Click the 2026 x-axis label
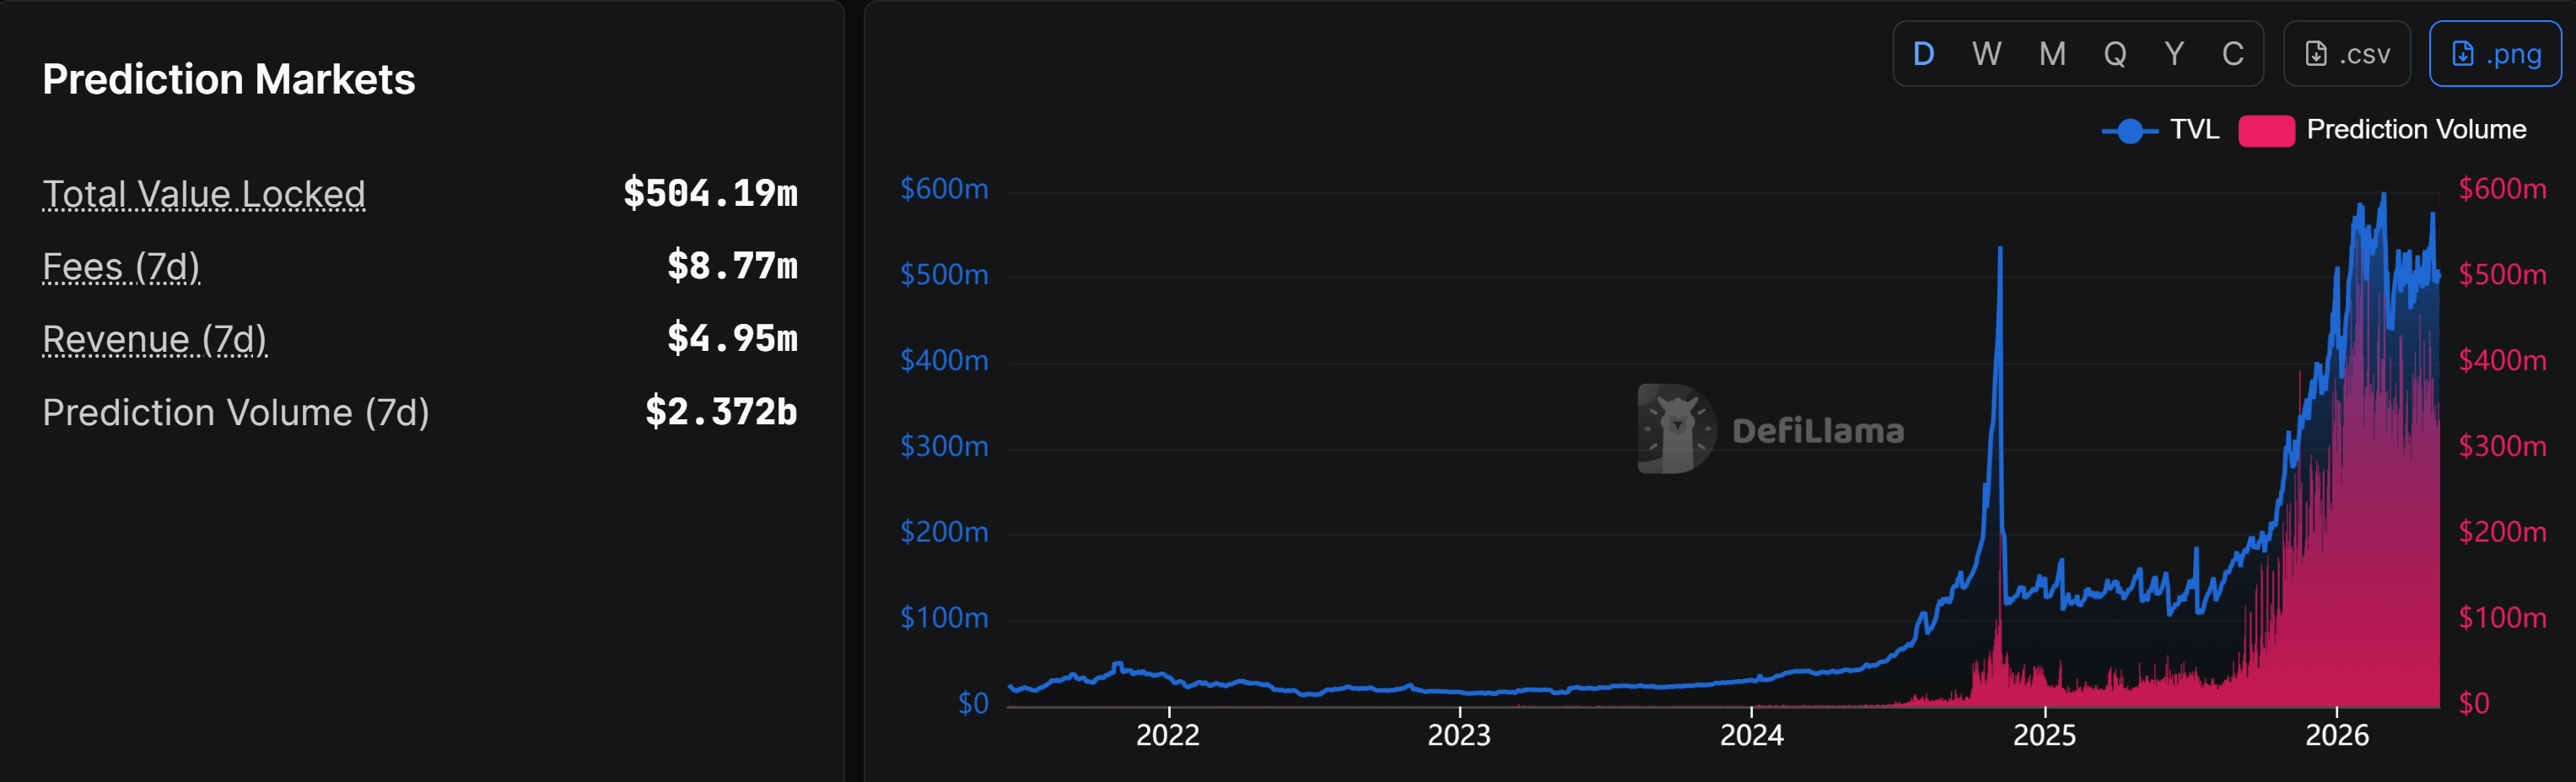The height and width of the screenshot is (782, 2576). (x=2337, y=735)
